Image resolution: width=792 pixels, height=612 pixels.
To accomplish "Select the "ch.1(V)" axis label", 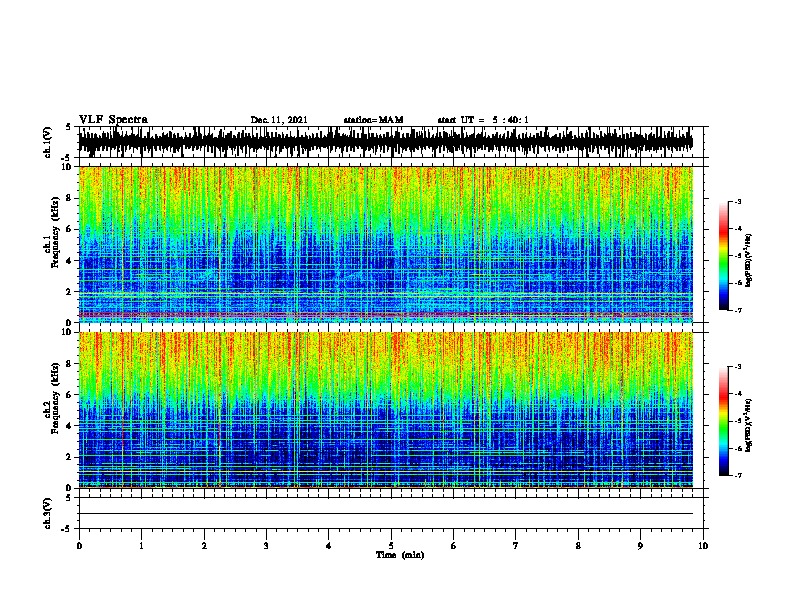I will [x=48, y=142].
